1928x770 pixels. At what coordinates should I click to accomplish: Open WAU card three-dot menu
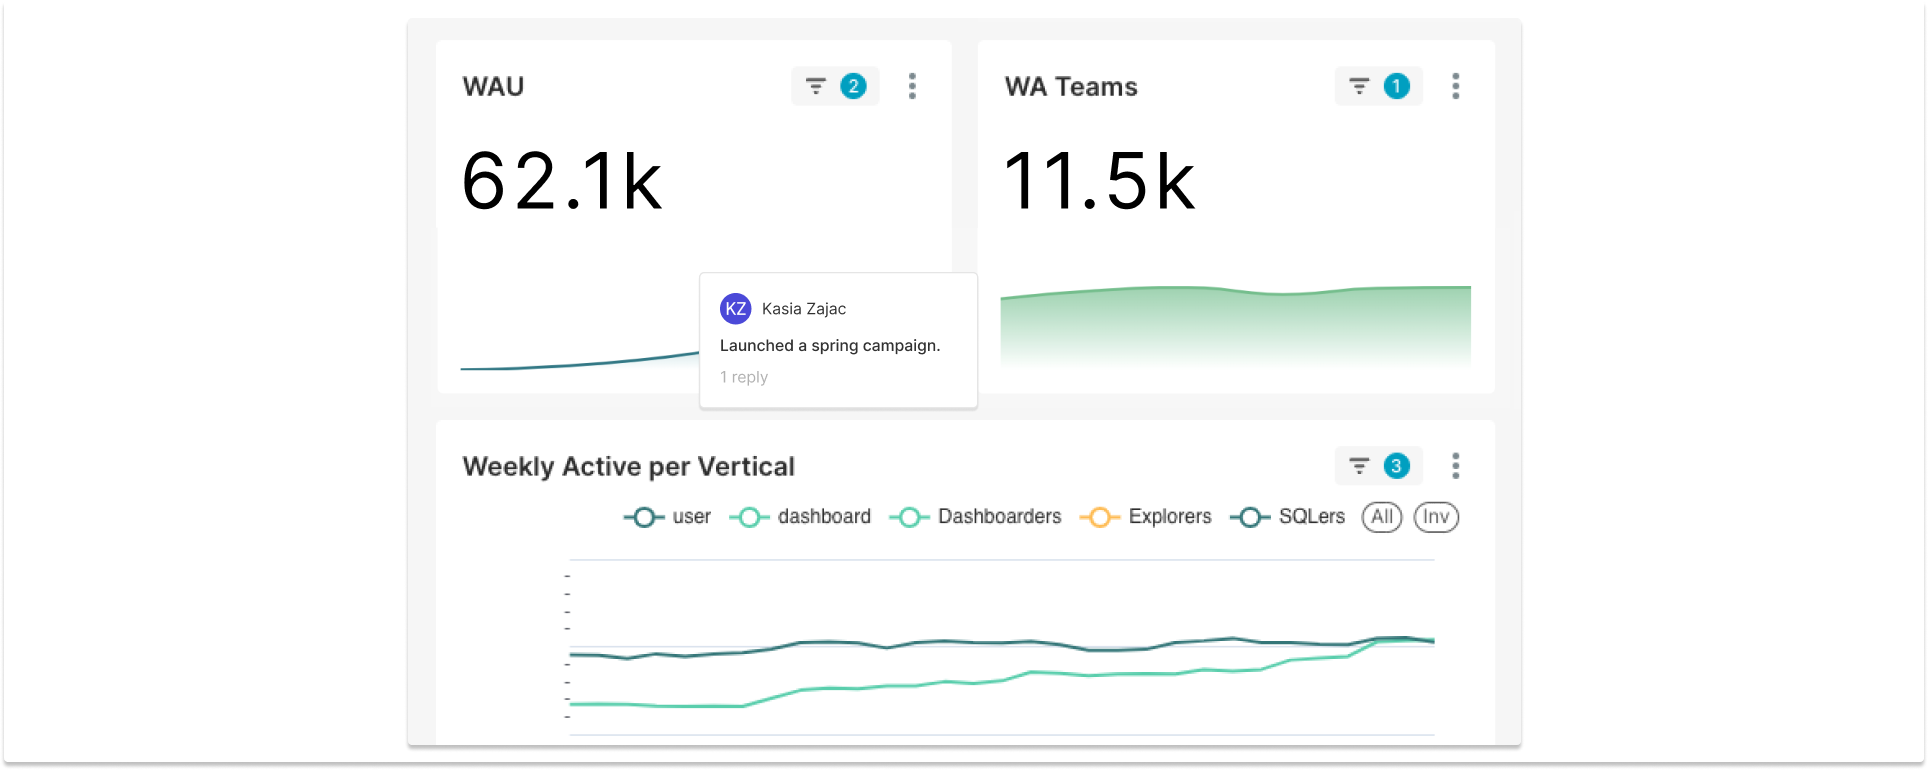click(912, 87)
